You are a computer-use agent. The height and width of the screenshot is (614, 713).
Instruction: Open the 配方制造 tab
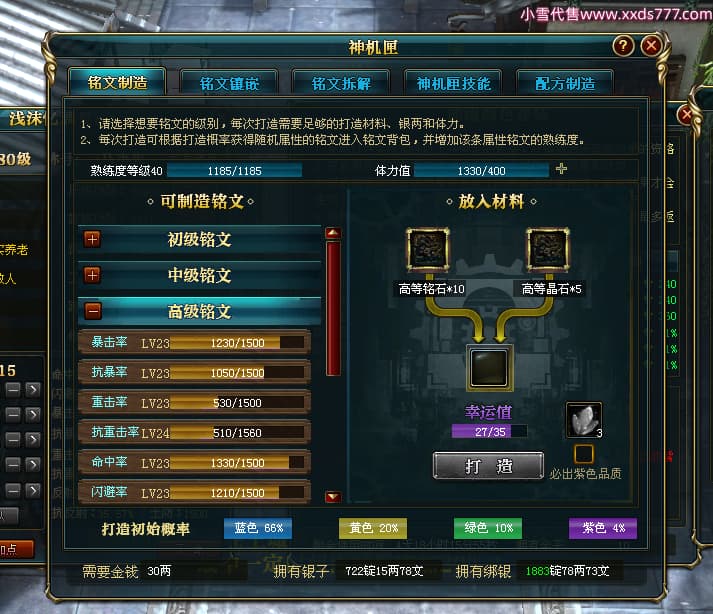click(565, 83)
